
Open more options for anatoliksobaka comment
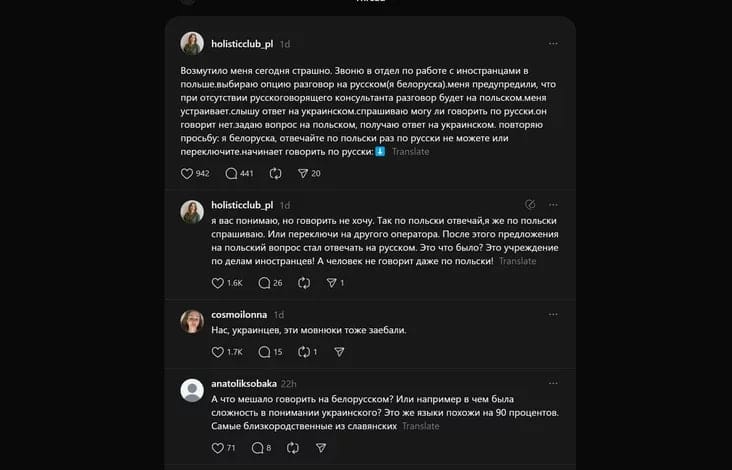[x=553, y=383]
